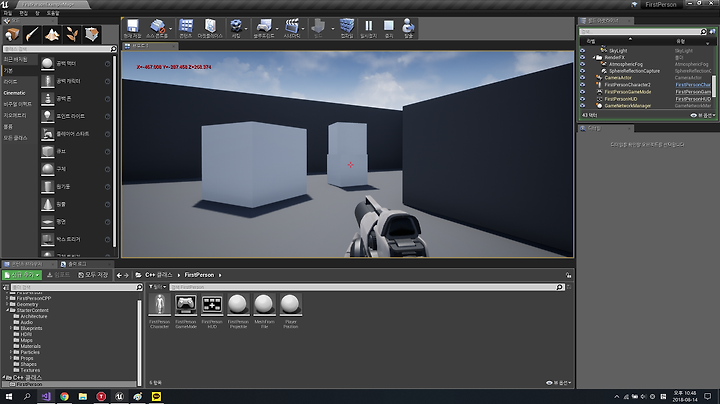Open the first menu in the menu bar

click(x=7, y=13)
